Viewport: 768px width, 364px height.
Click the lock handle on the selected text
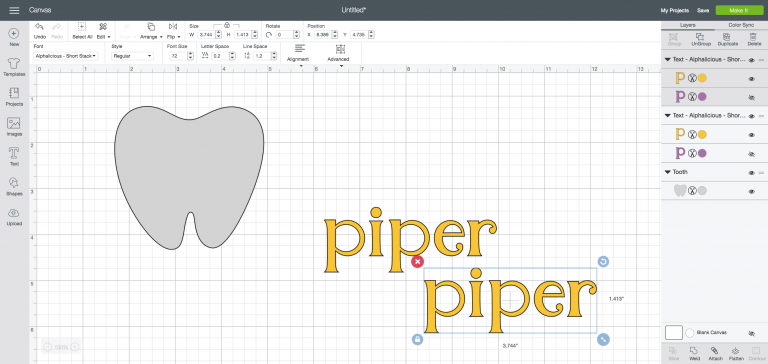tap(417, 339)
